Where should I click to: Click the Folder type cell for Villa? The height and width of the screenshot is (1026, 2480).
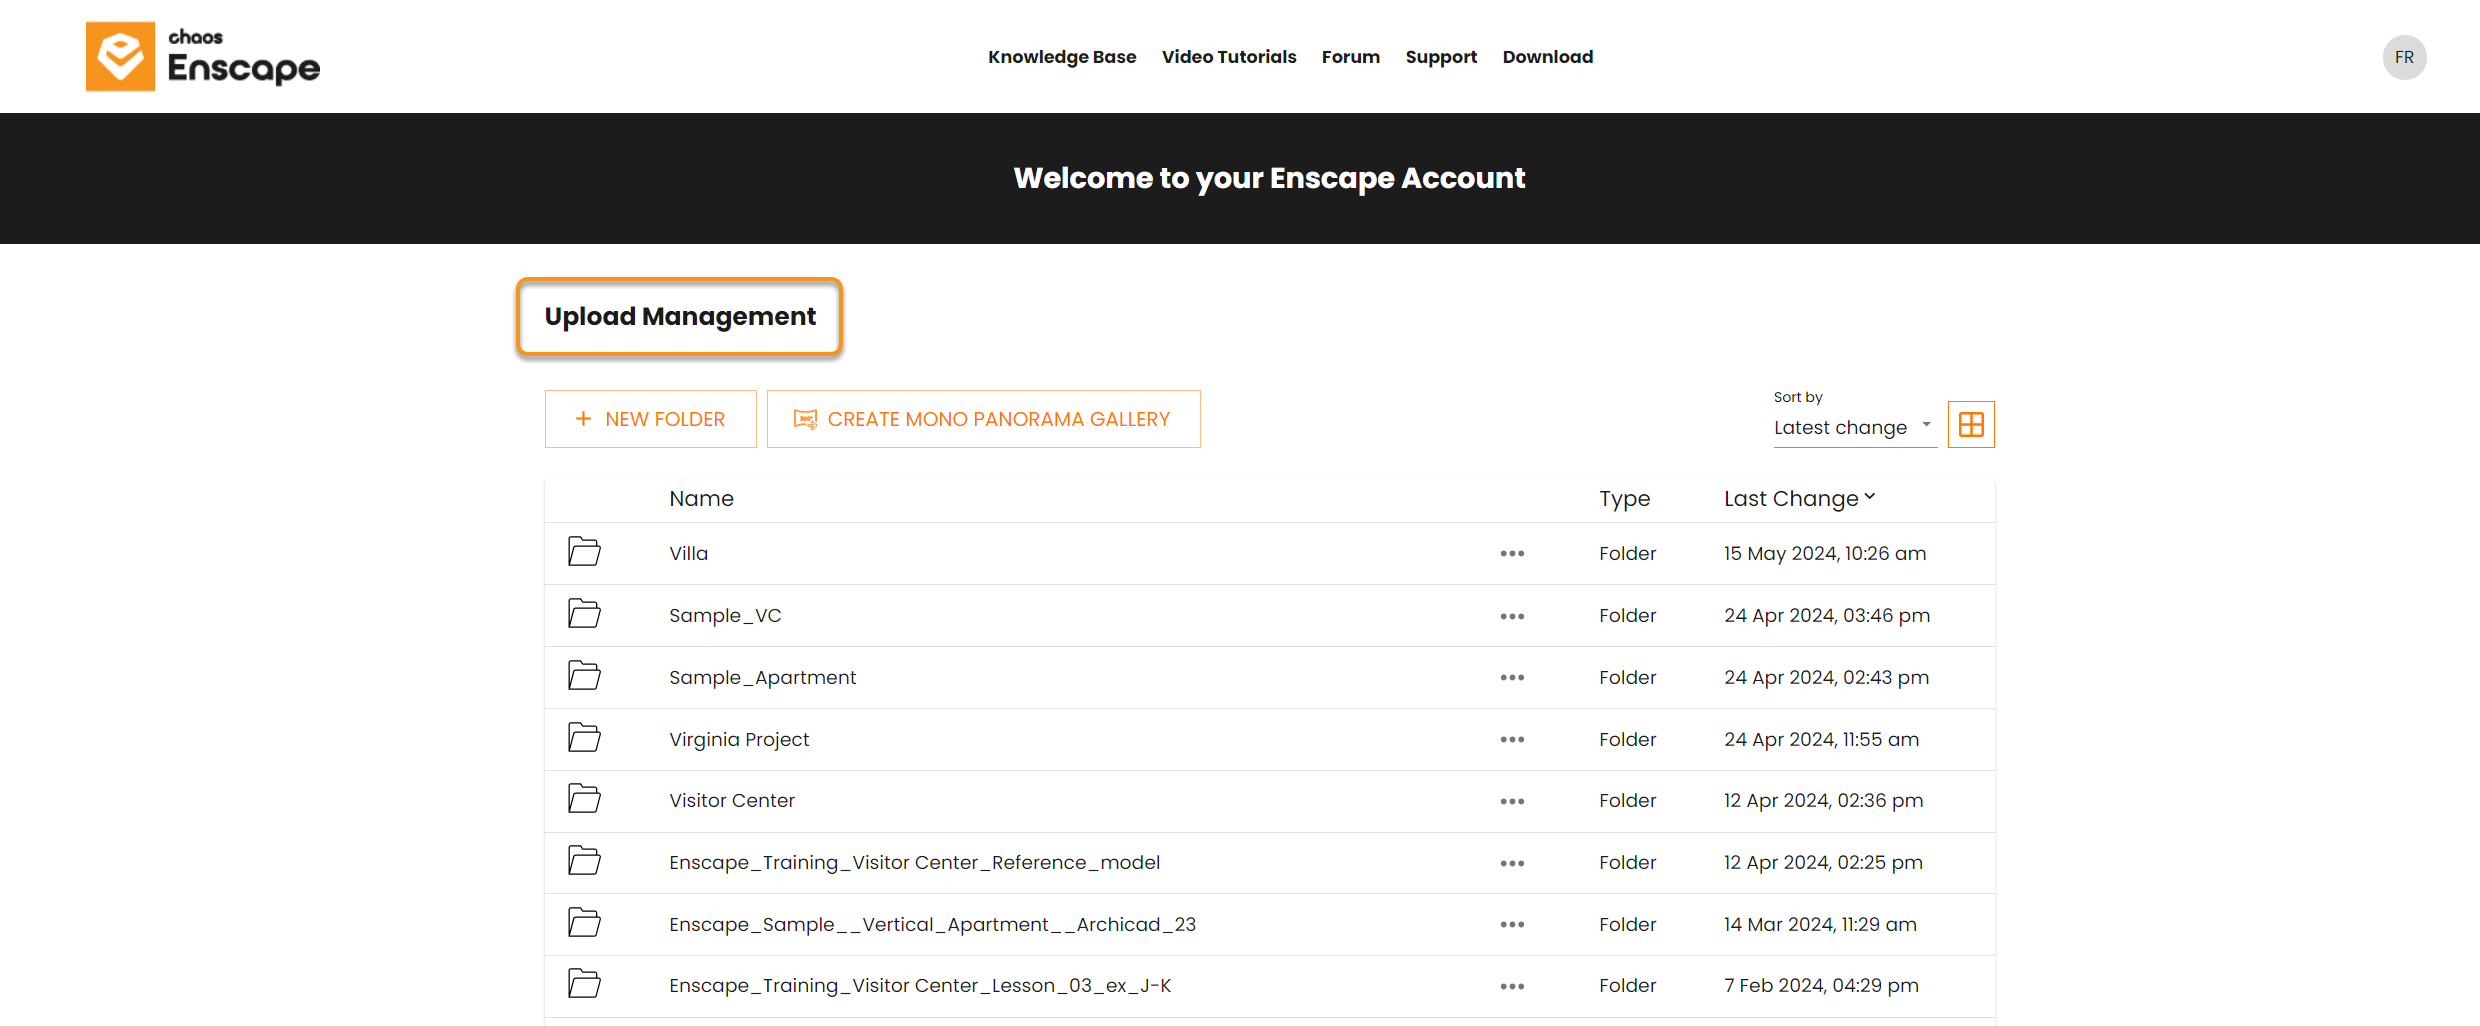coord(1627,553)
